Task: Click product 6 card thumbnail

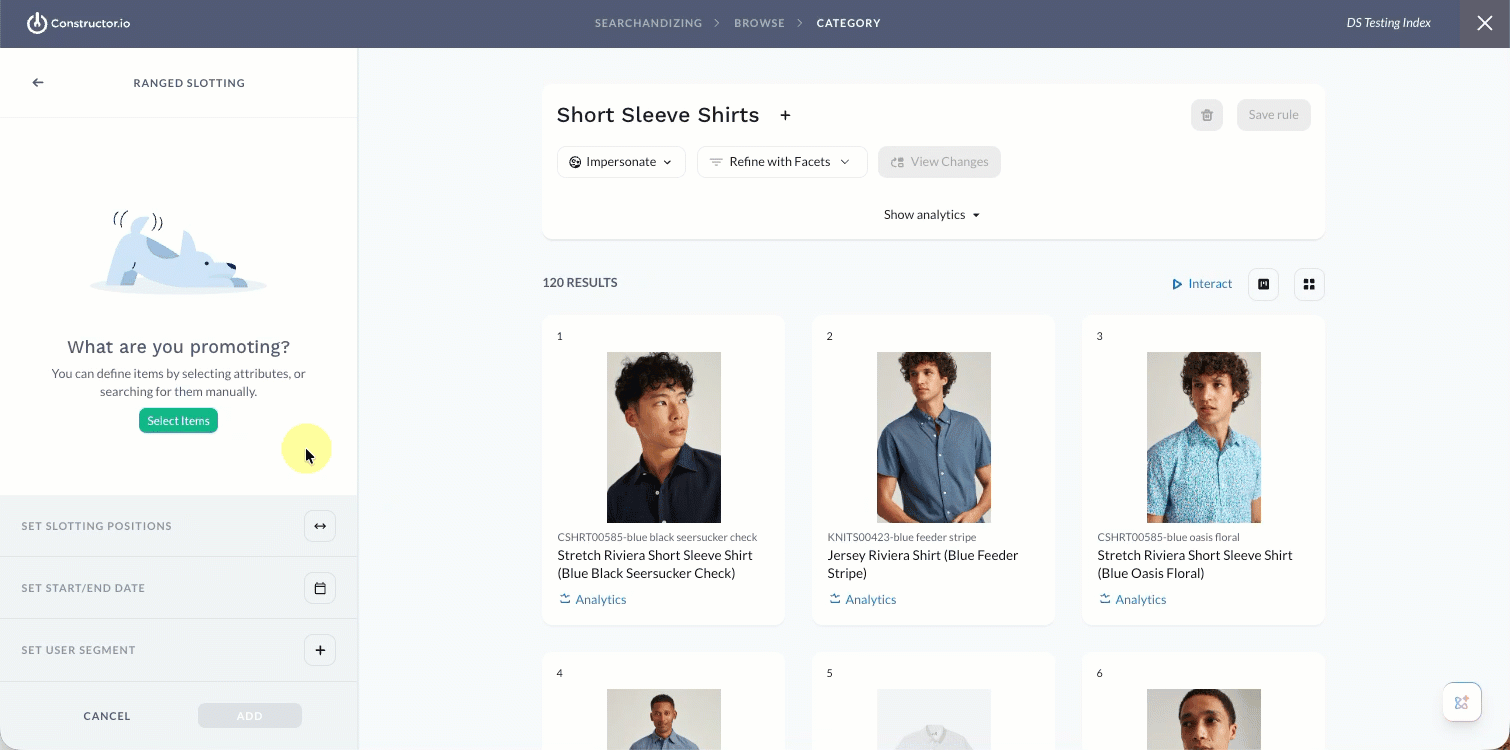Action: tap(1204, 719)
